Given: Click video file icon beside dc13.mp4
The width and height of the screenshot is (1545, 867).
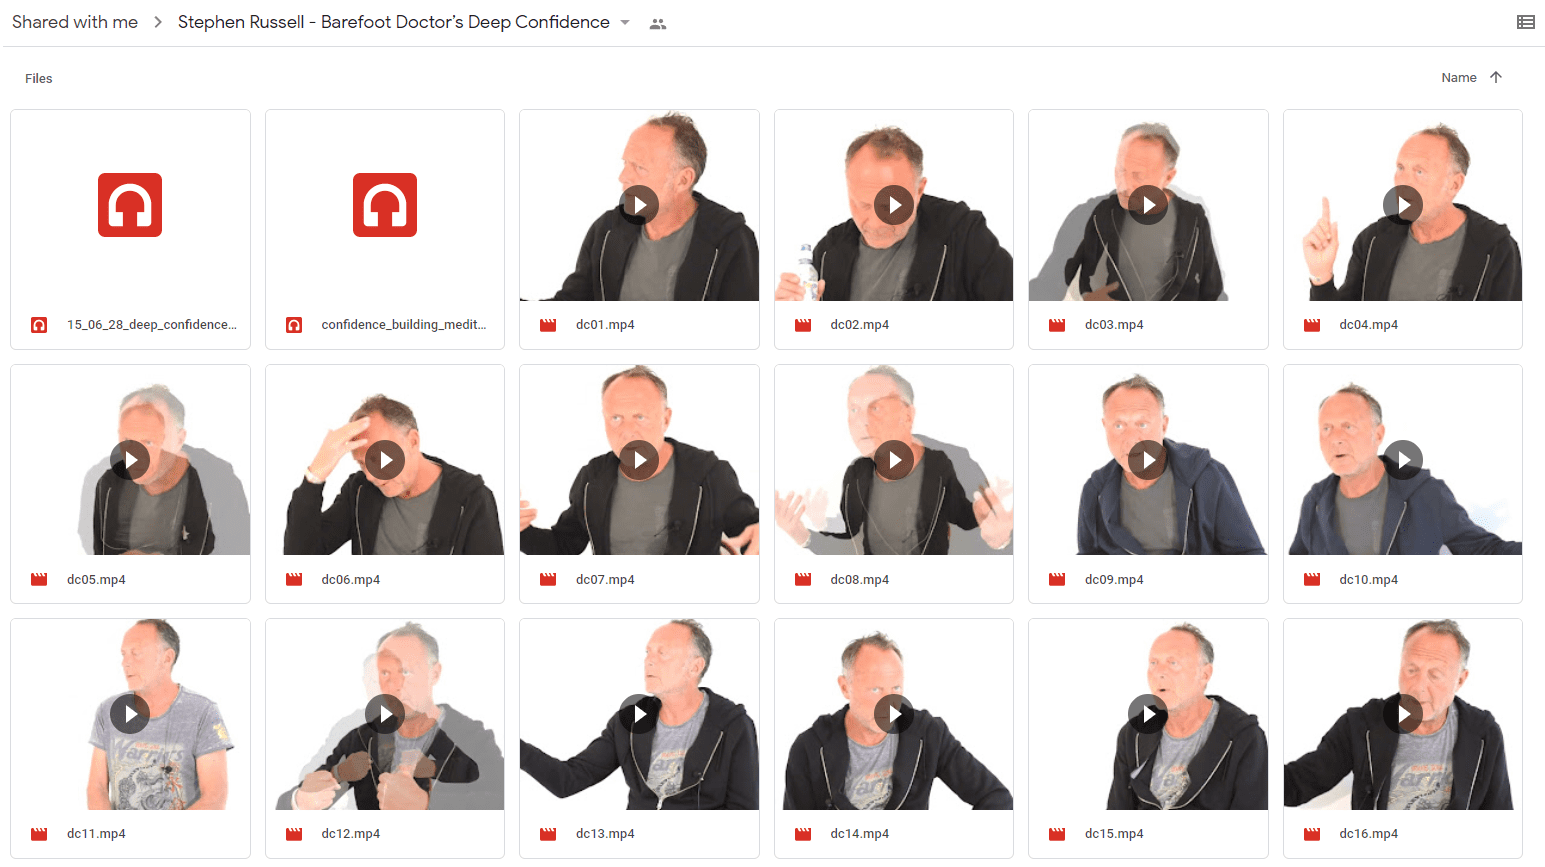Looking at the screenshot, I should point(548,834).
